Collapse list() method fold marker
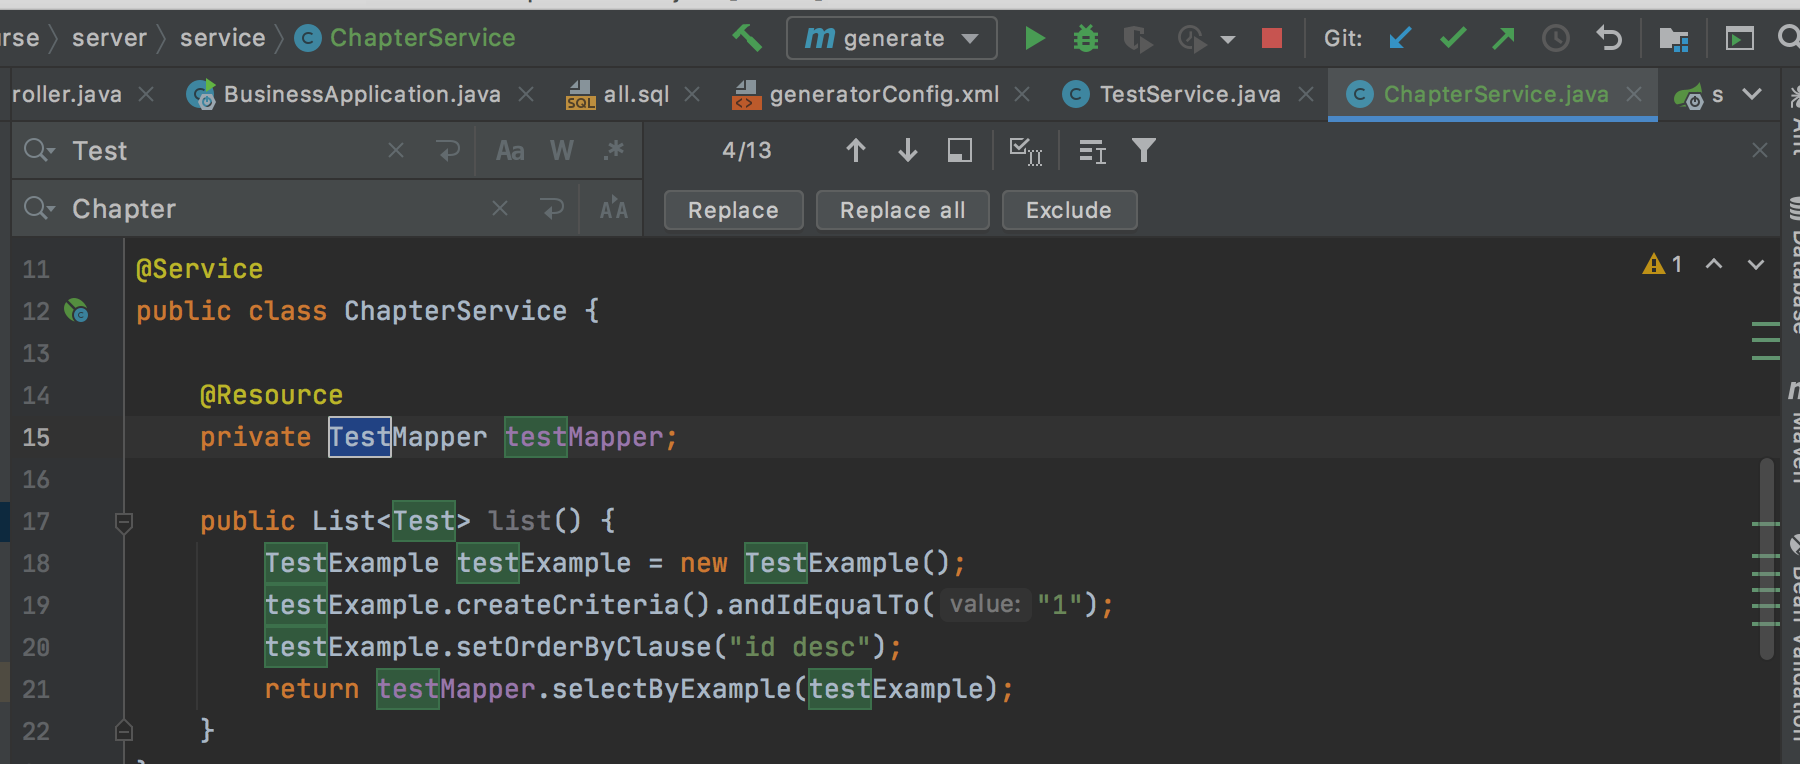 124,522
